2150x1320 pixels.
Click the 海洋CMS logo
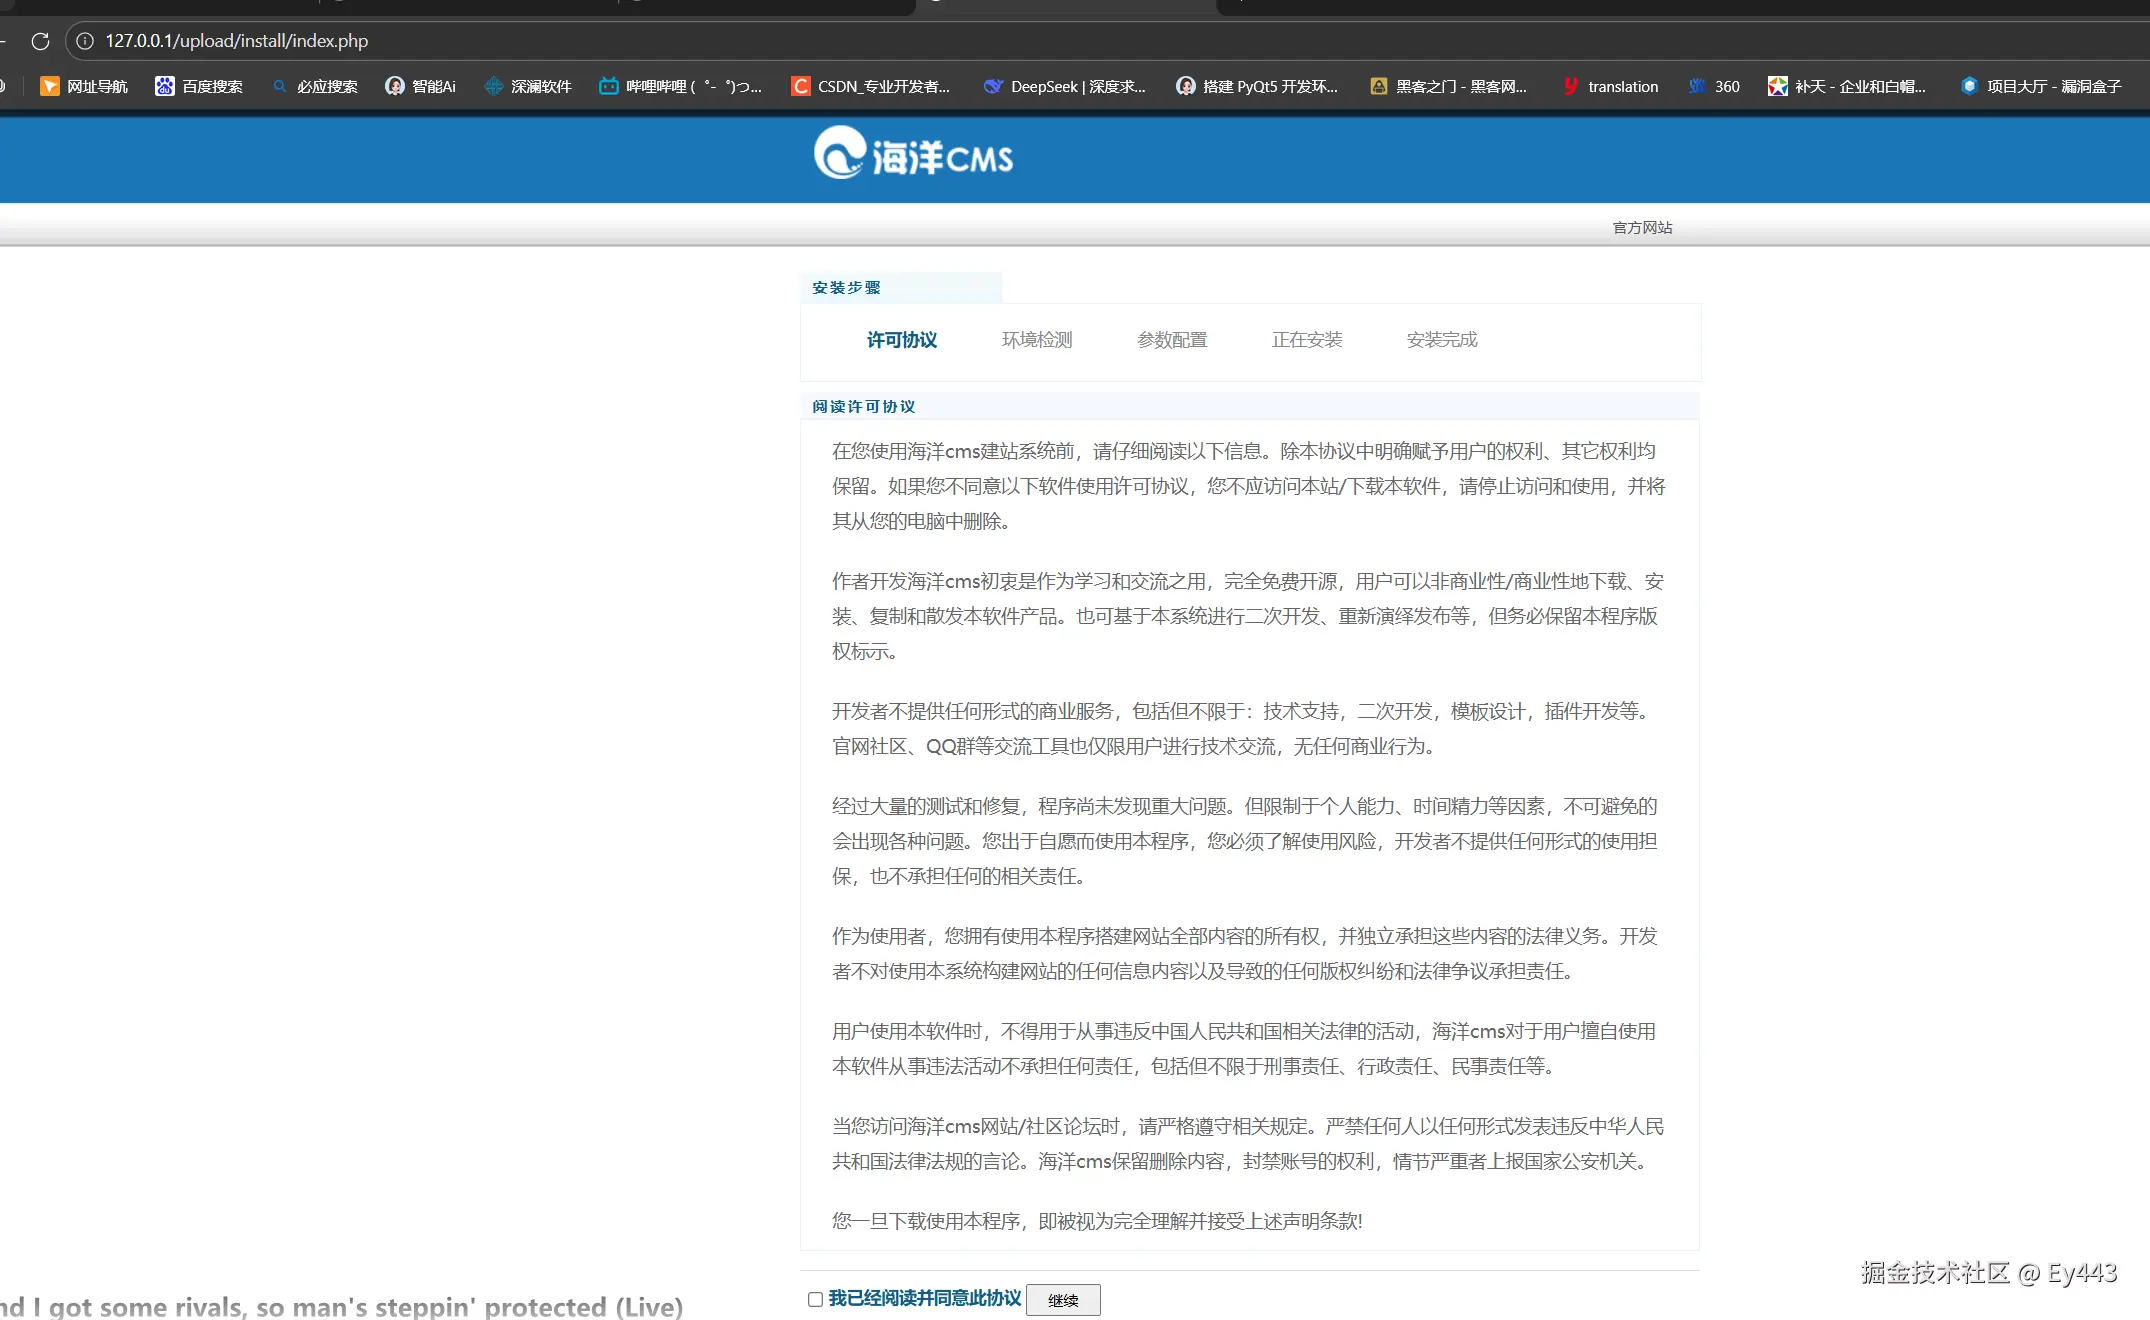coord(913,154)
